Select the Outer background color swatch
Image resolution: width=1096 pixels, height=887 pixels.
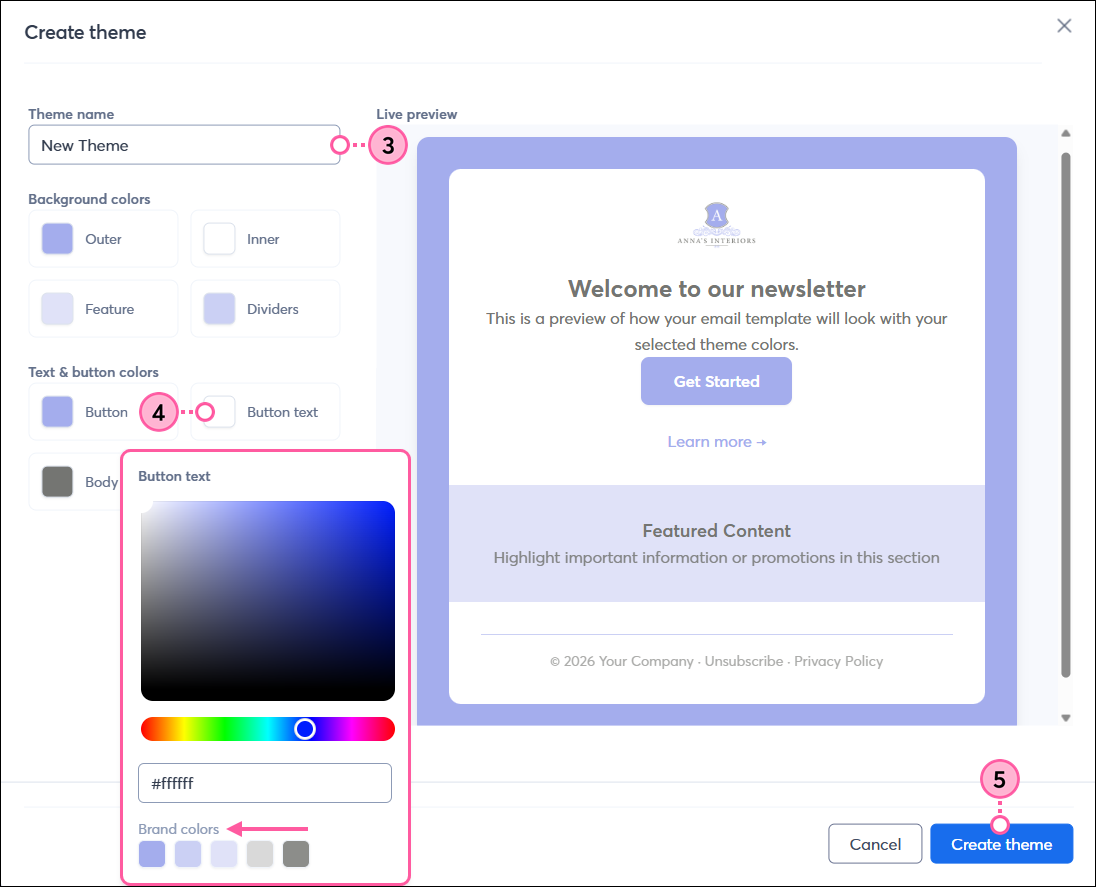[57, 238]
